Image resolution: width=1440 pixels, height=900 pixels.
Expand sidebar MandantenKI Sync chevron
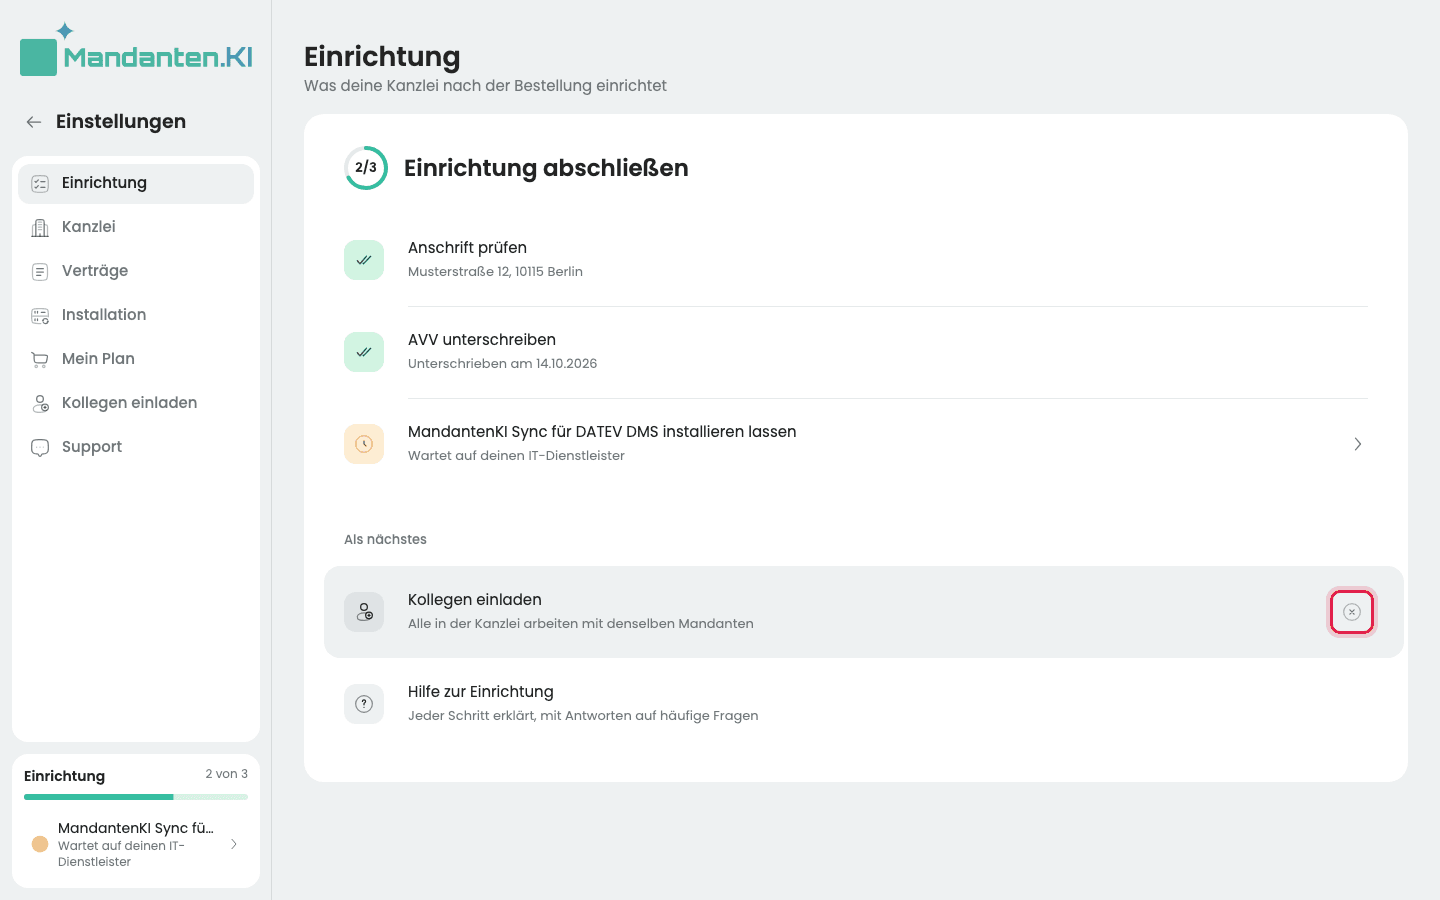point(234,844)
